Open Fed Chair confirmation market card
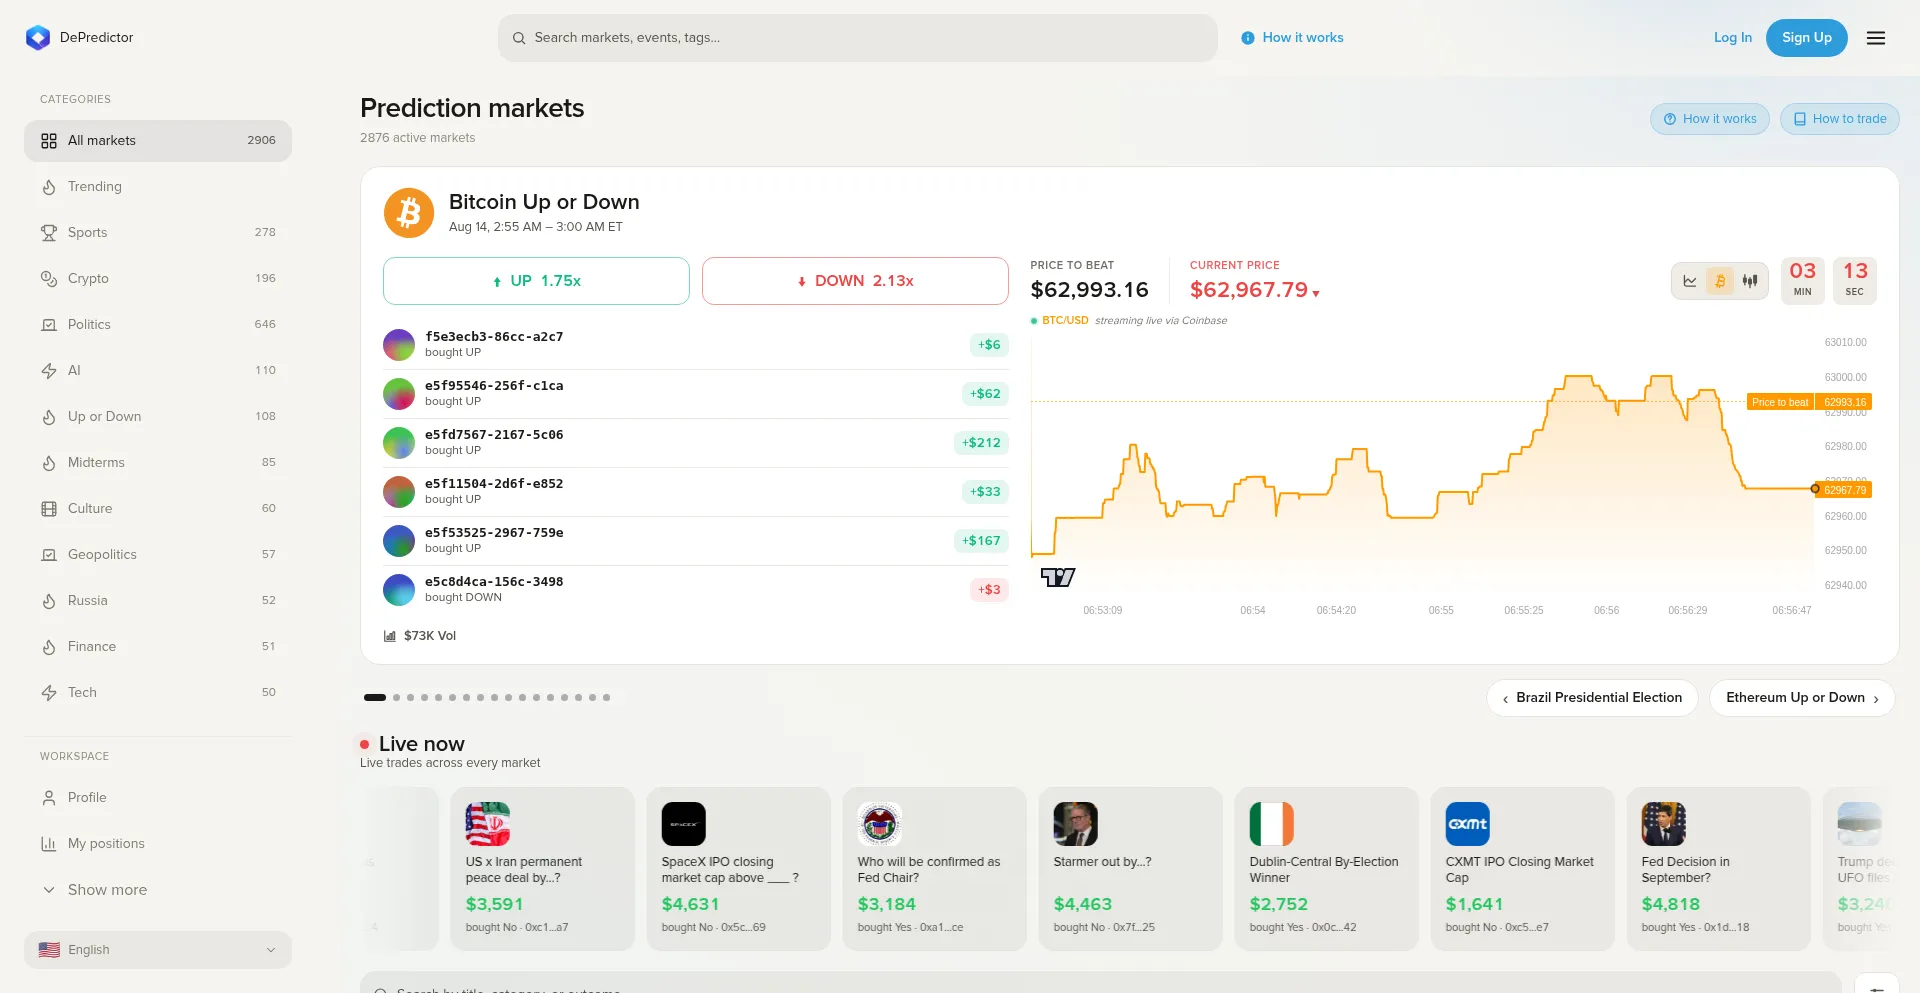The height and width of the screenshot is (993, 1920). [934, 868]
